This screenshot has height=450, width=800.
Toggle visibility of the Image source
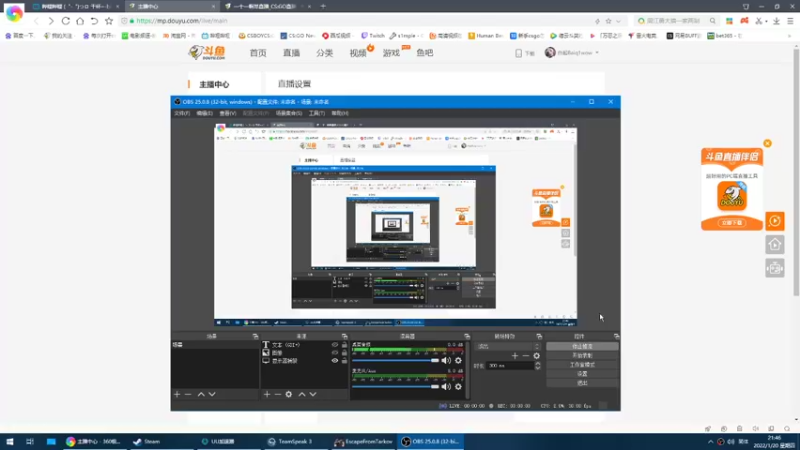coord(335,353)
